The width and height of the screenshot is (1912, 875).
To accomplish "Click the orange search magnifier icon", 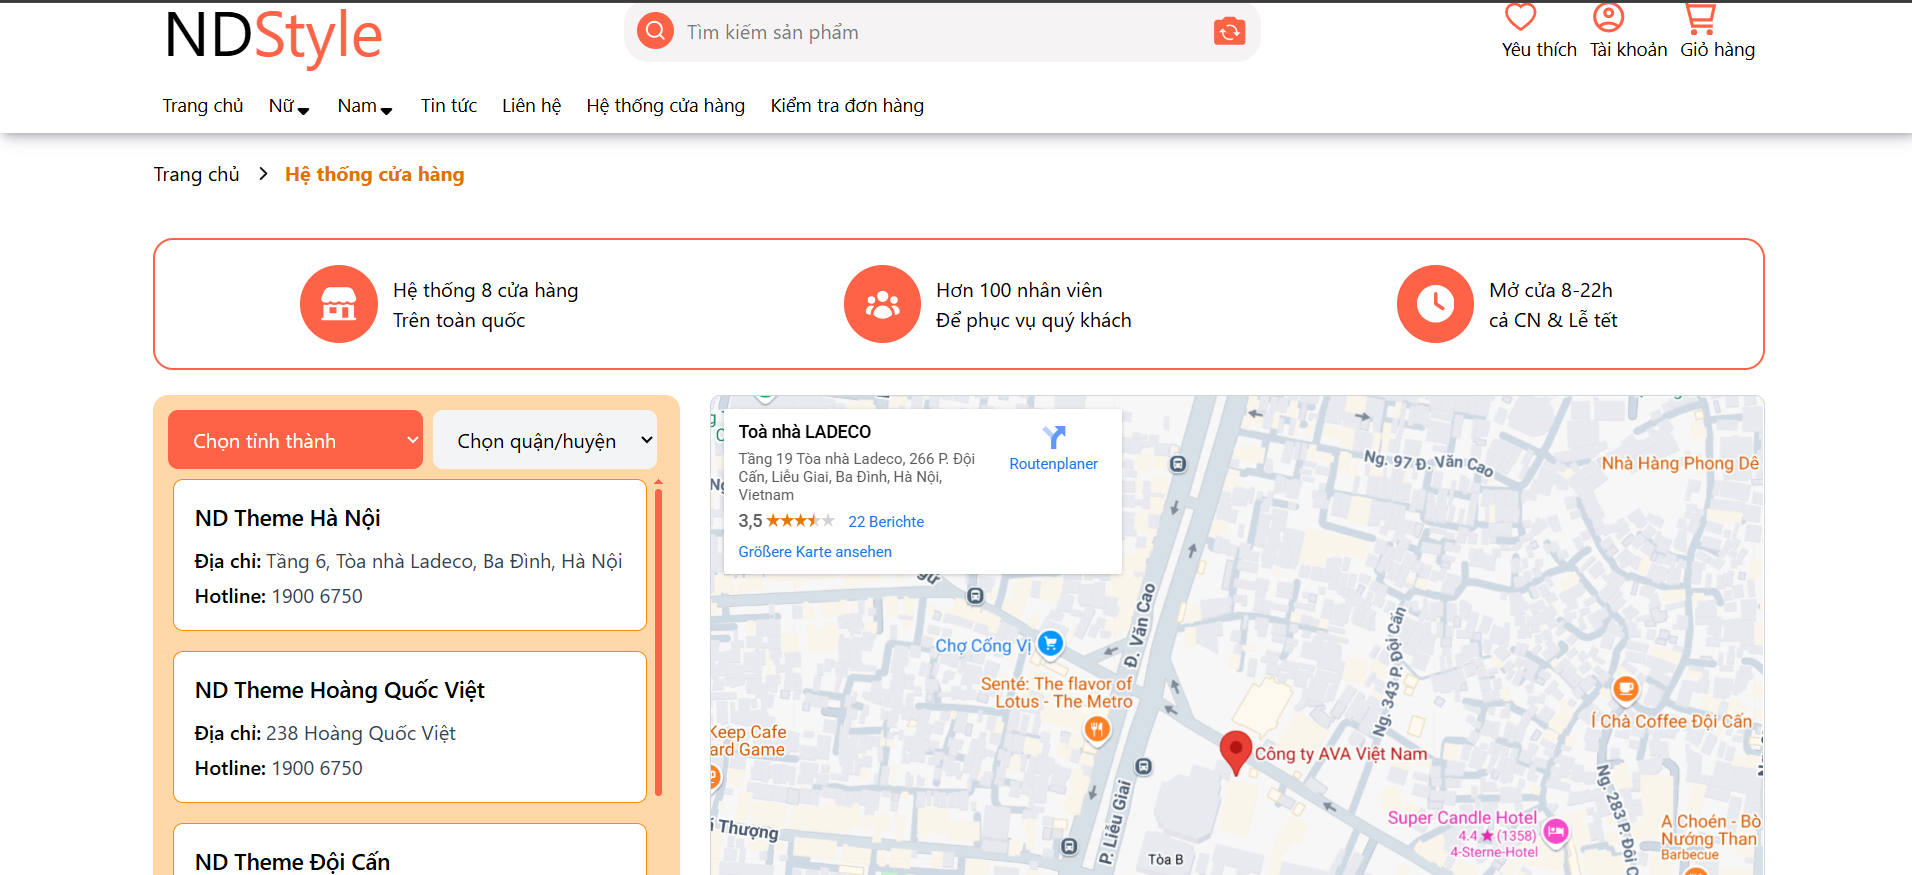I will pos(655,31).
